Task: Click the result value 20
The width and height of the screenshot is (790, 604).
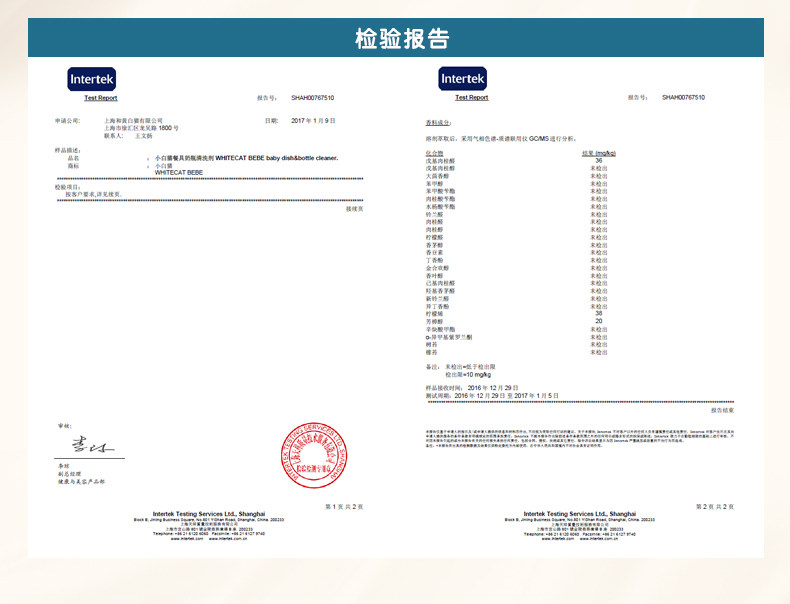Action: point(599,321)
